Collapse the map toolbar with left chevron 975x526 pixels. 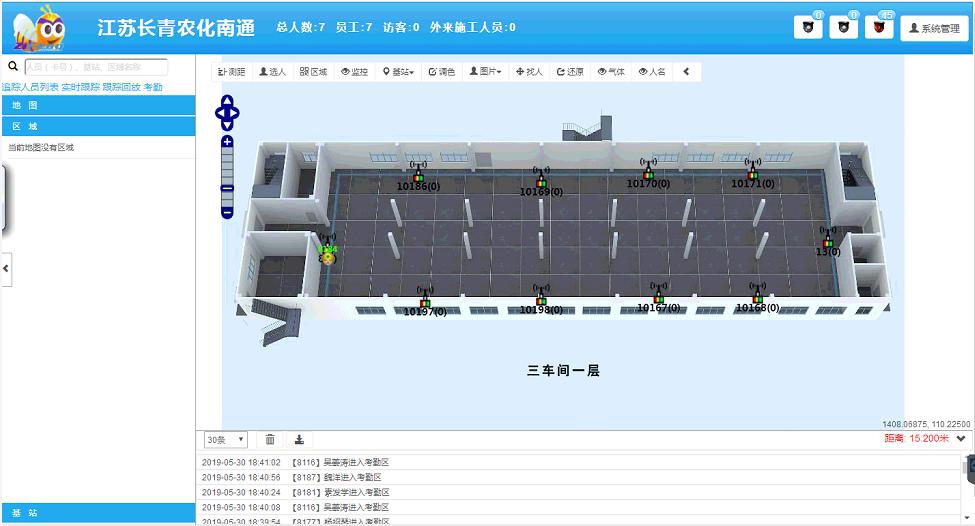tap(686, 72)
